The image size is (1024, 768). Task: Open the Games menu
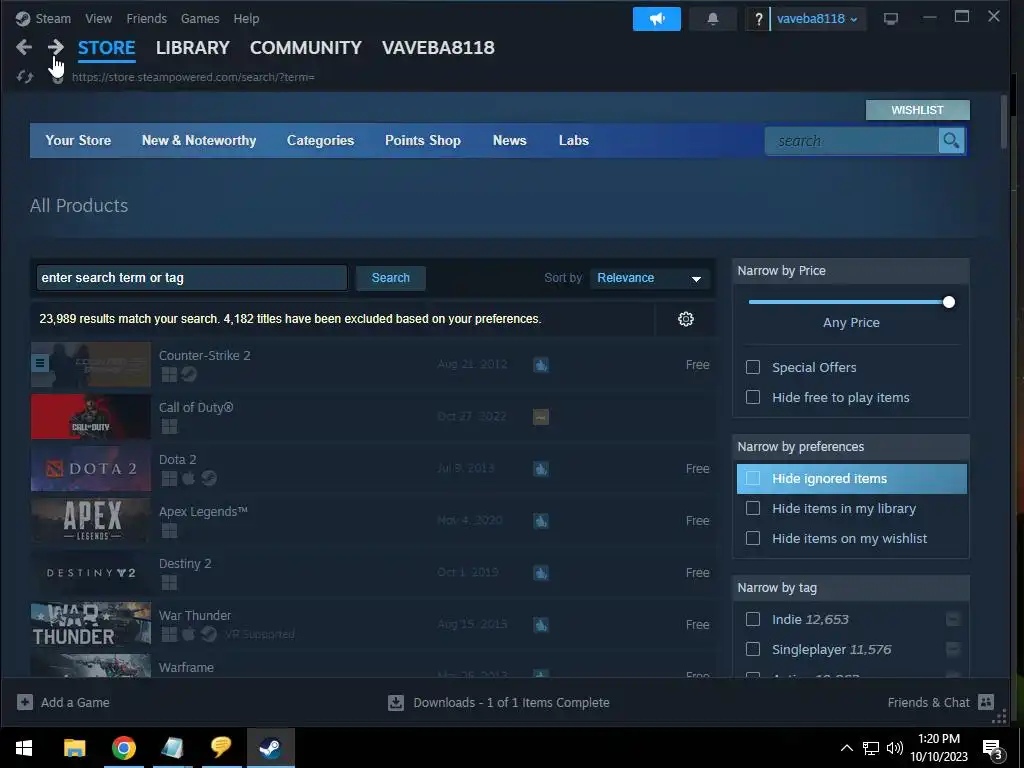pyautogui.click(x=200, y=19)
